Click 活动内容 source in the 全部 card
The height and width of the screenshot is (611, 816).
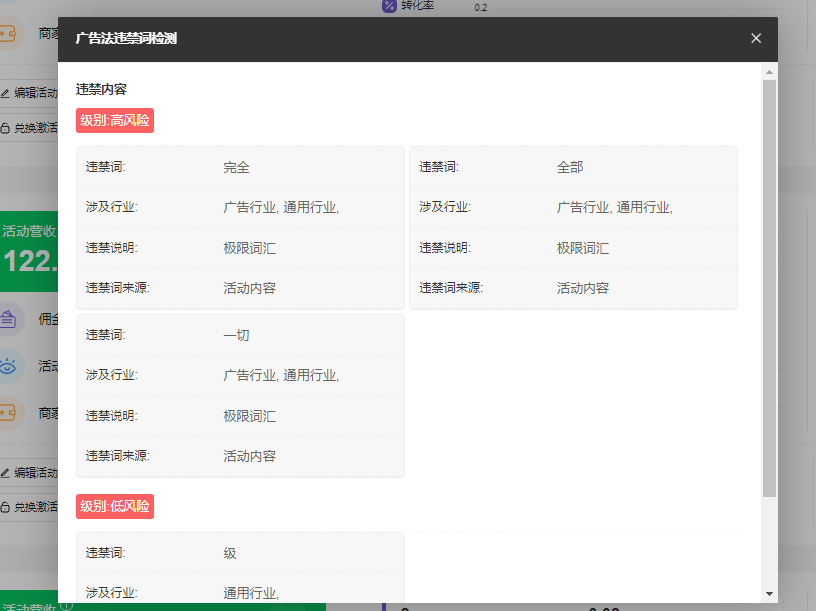point(583,288)
